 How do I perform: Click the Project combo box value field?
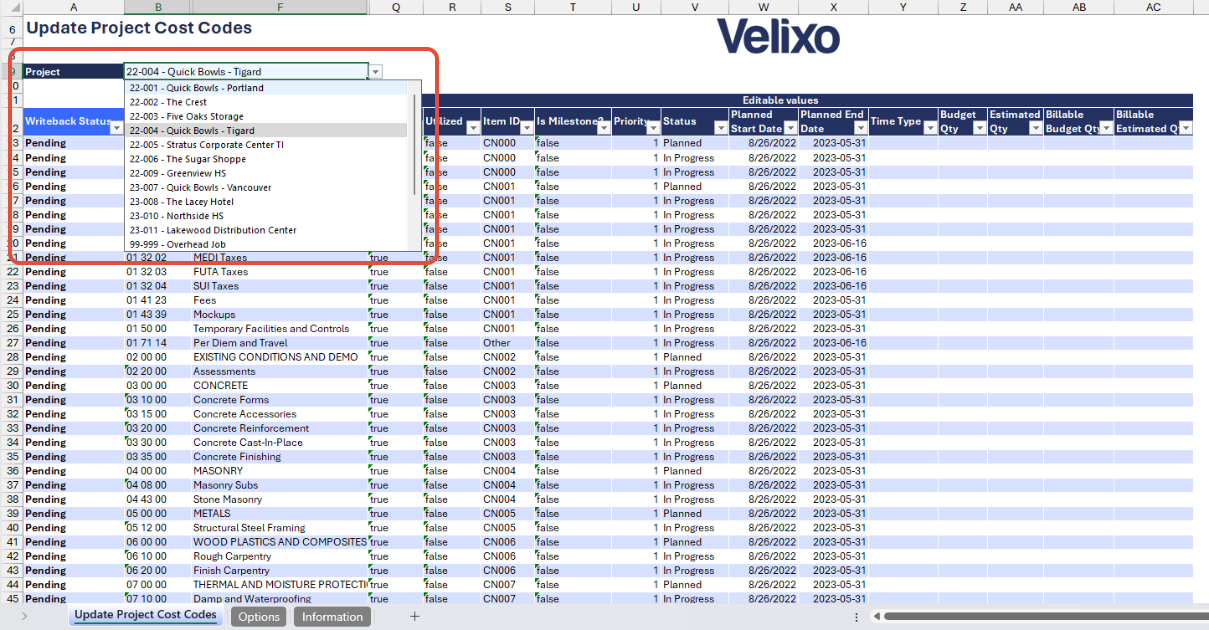246,72
